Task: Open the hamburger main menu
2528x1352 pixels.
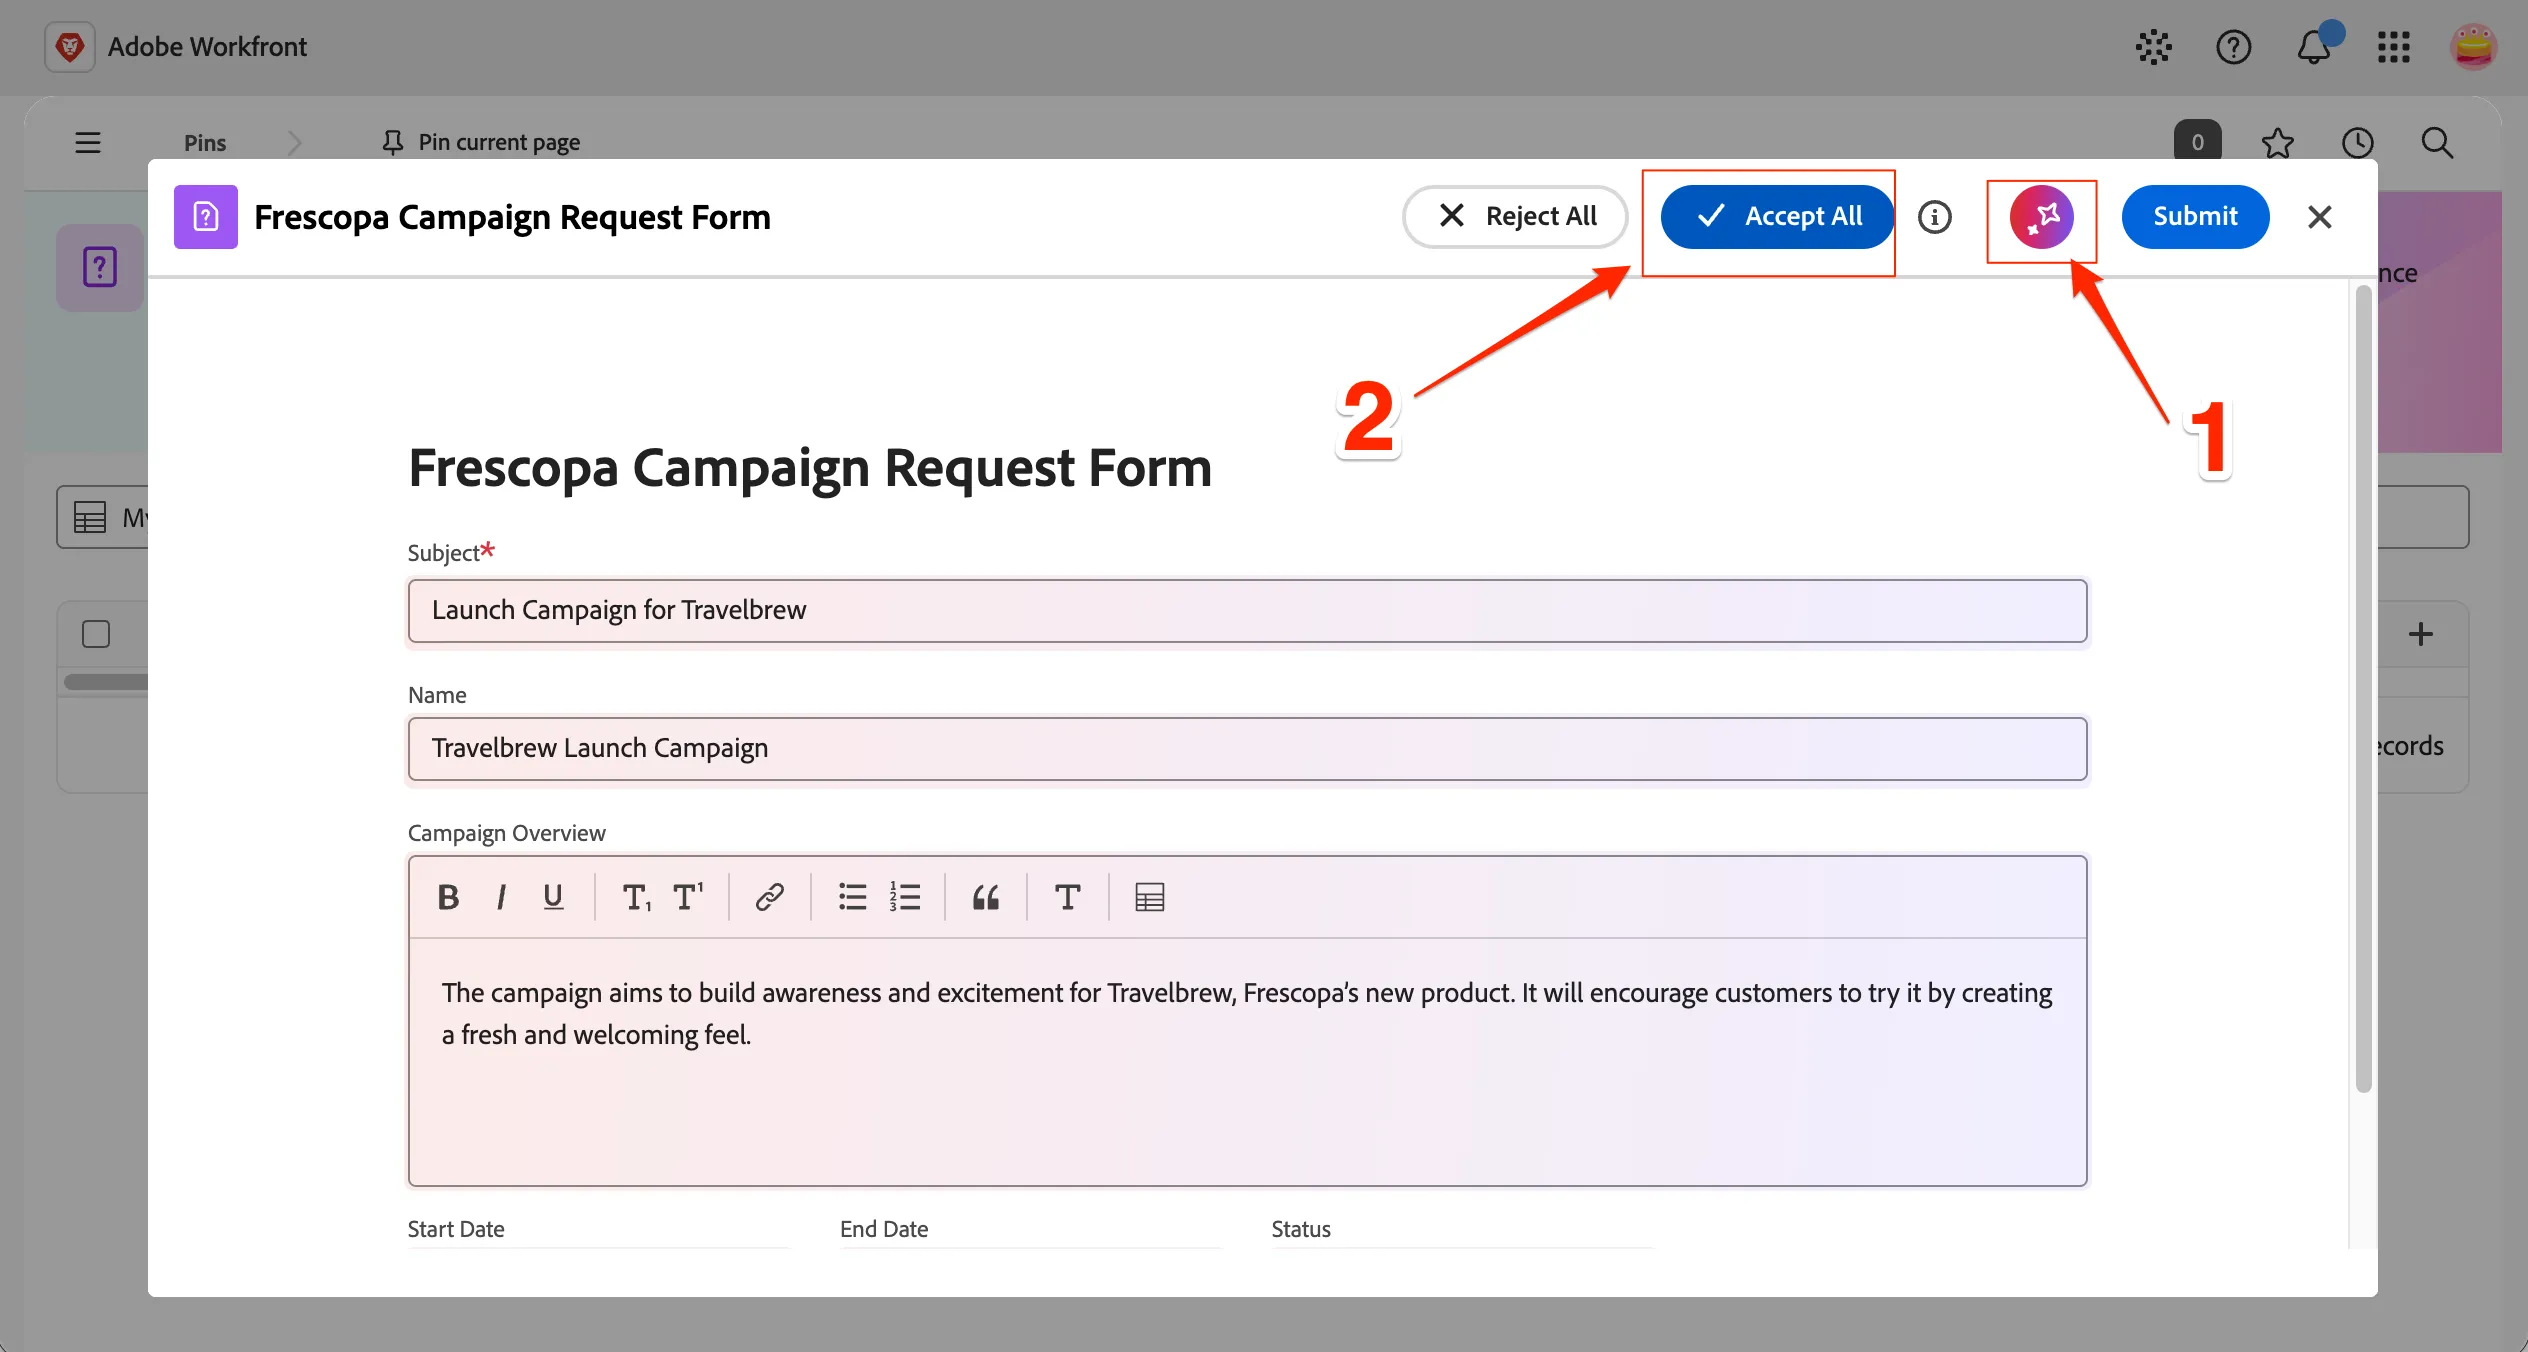Action: click(88, 143)
